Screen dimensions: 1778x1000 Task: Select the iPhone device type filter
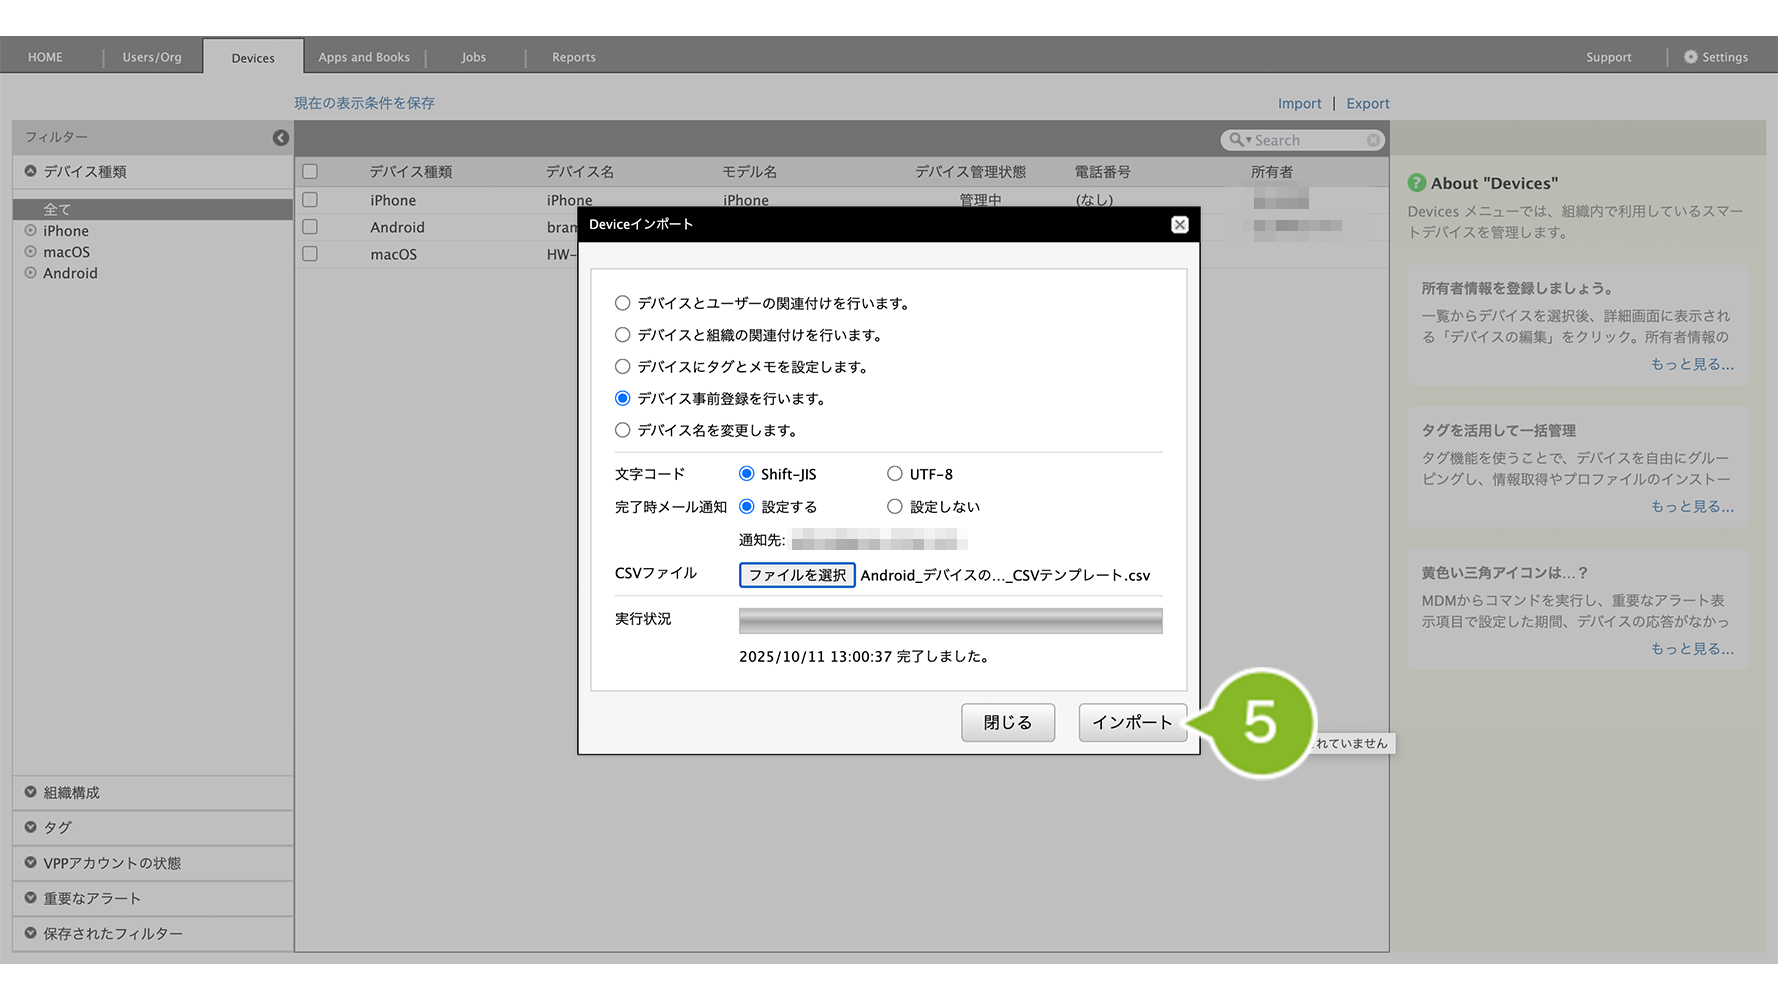click(65, 231)
